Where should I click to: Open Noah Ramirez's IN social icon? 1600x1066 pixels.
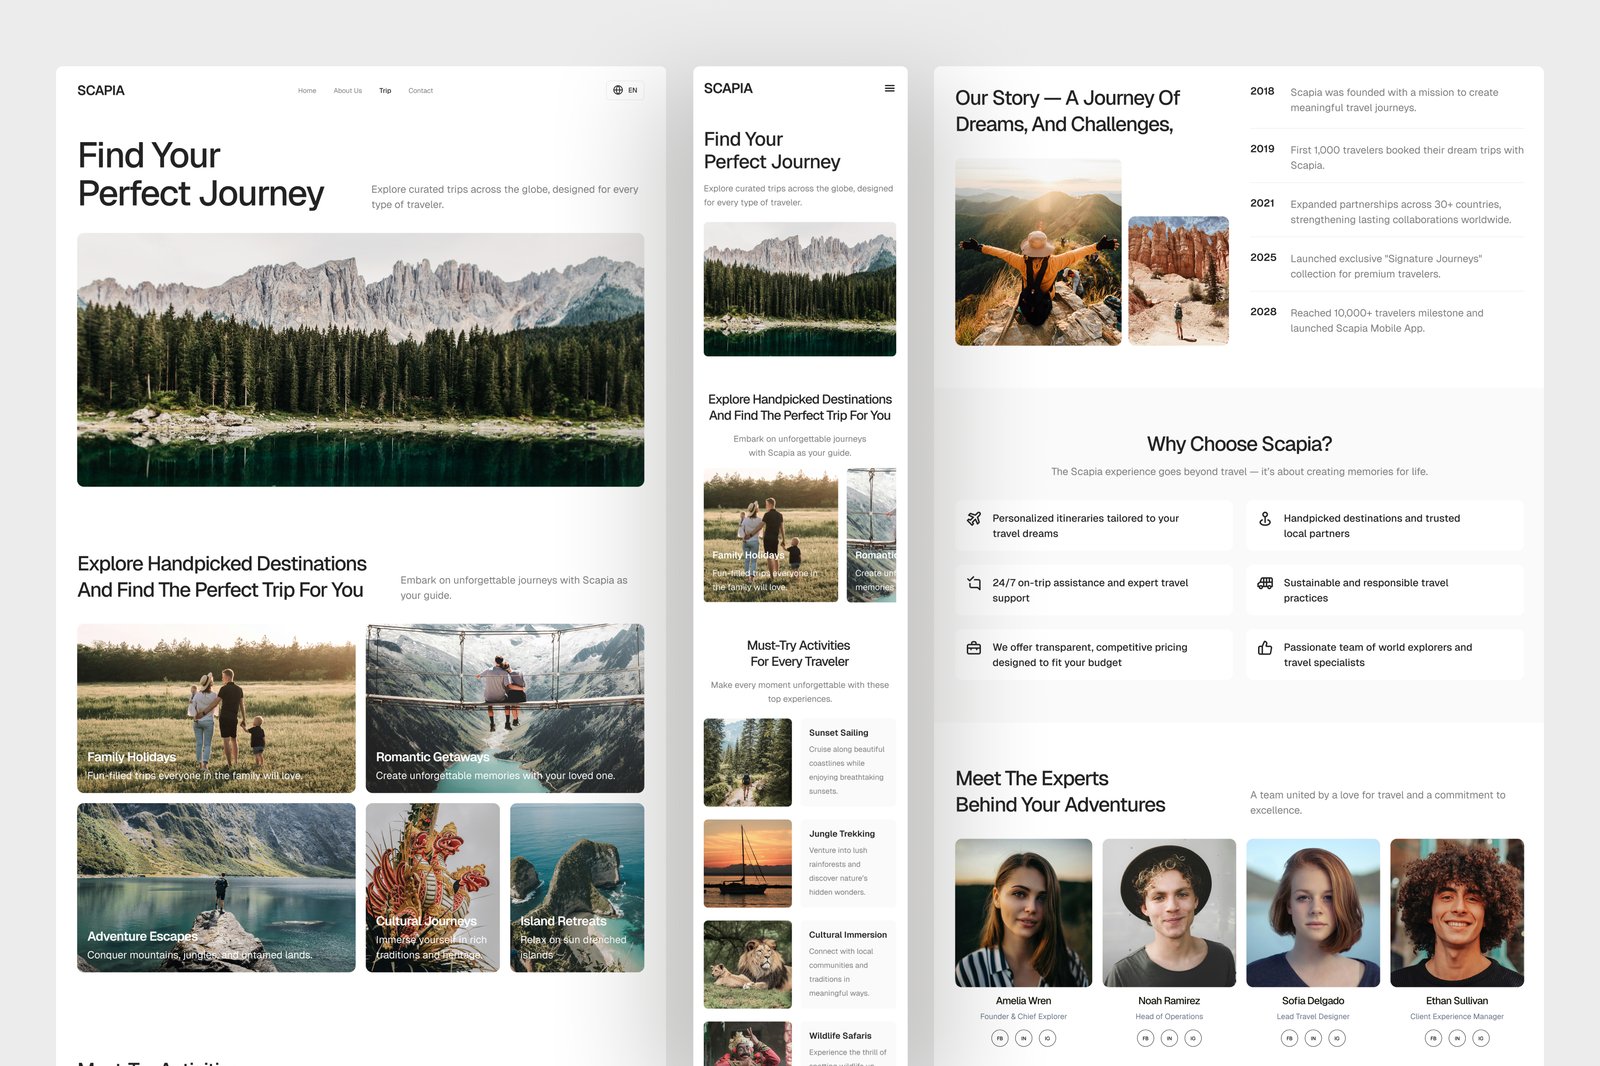(1169, 1038)
